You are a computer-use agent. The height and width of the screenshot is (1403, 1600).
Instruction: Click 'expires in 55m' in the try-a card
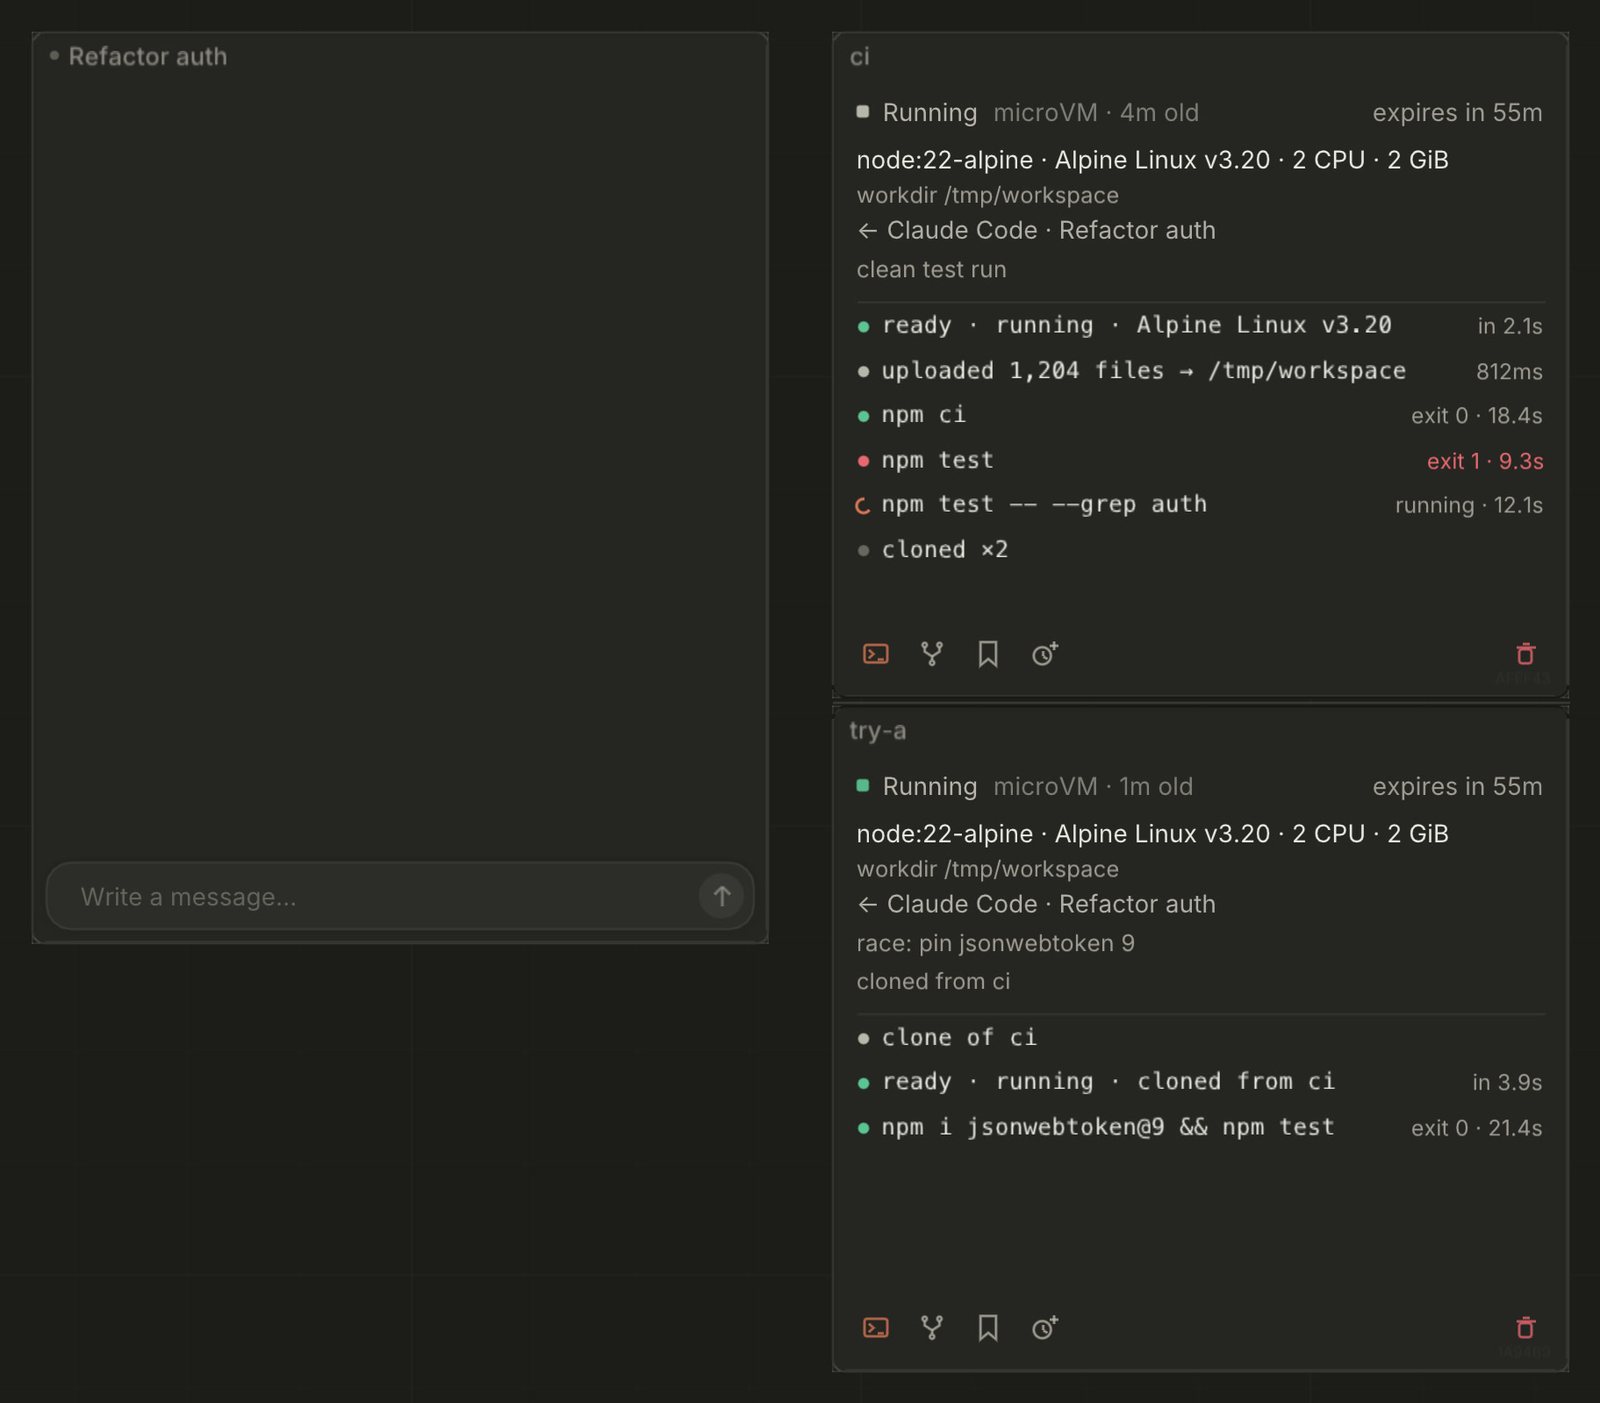point(1457,787)
